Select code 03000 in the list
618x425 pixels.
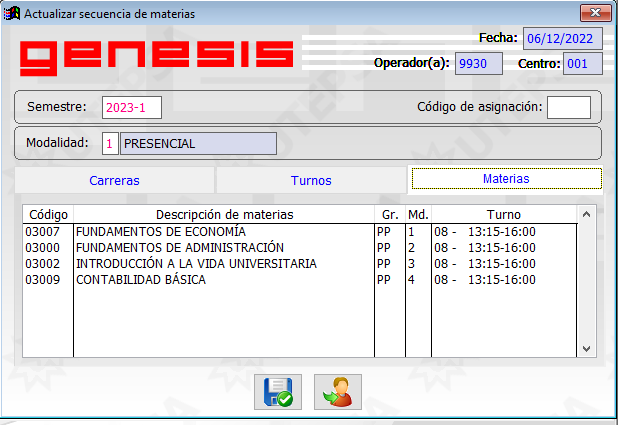(x=43, y=248)
